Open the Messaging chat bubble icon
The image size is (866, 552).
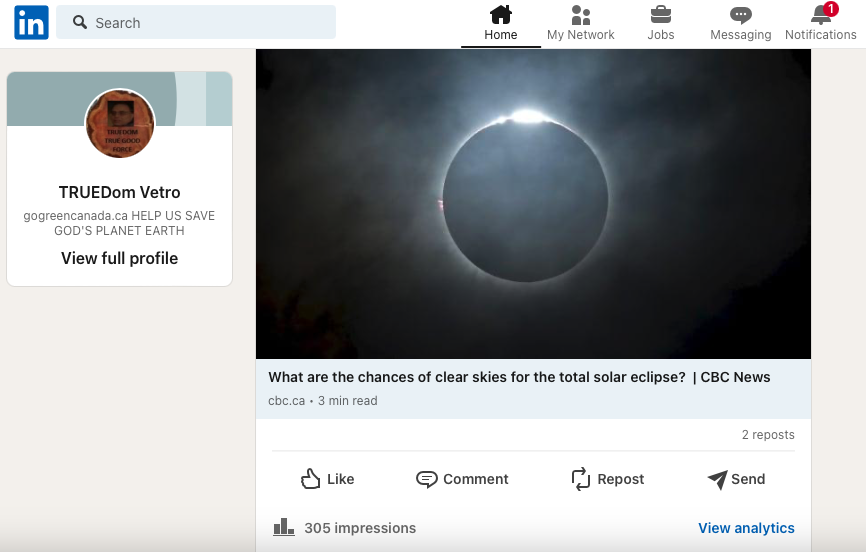pos(741,15)
